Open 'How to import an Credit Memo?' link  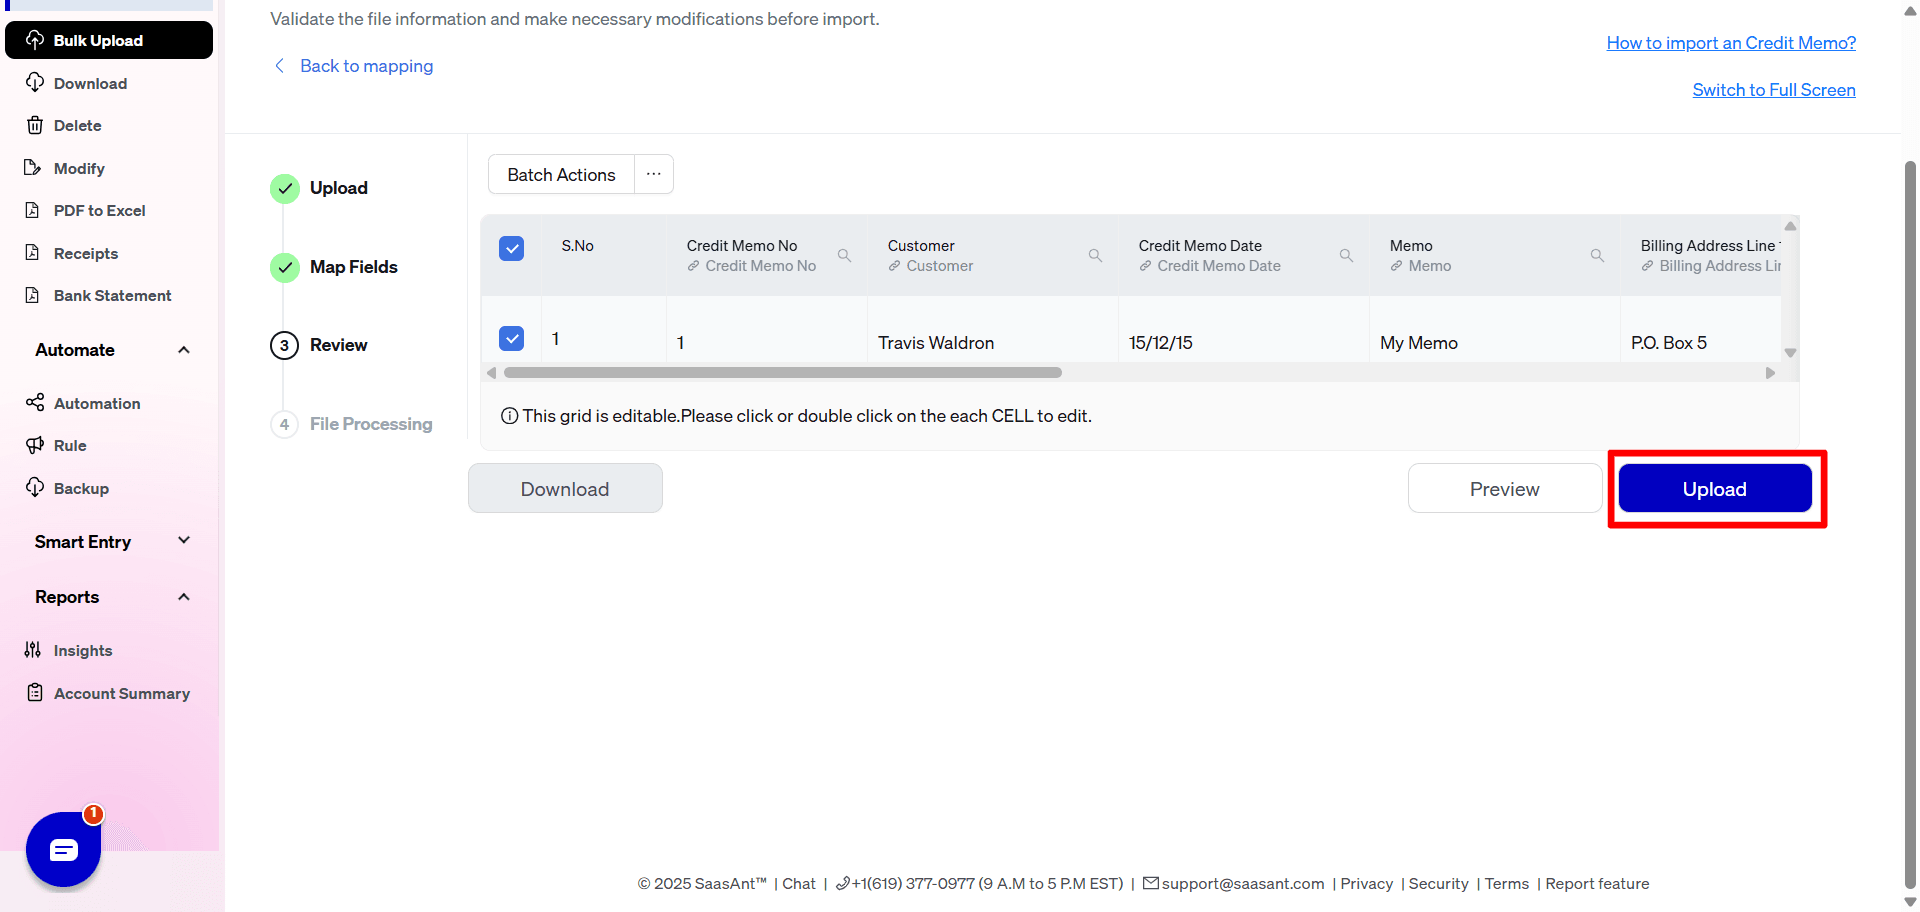tap(1731, 43)
